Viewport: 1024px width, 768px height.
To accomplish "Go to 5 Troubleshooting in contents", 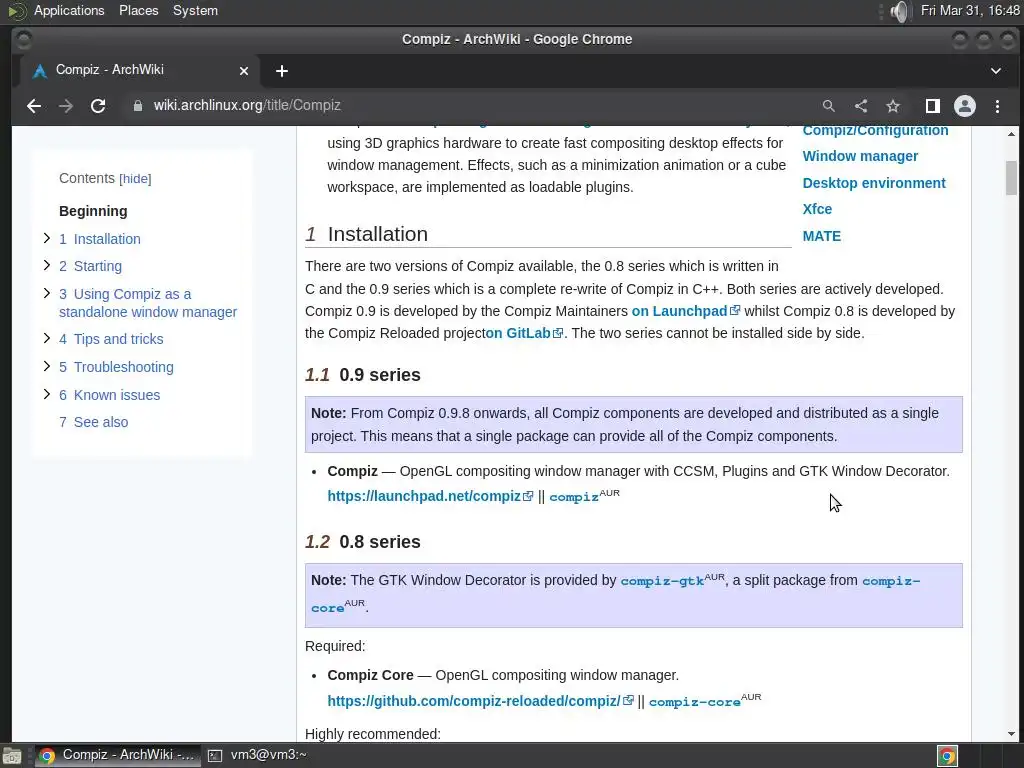I will 116,367.
